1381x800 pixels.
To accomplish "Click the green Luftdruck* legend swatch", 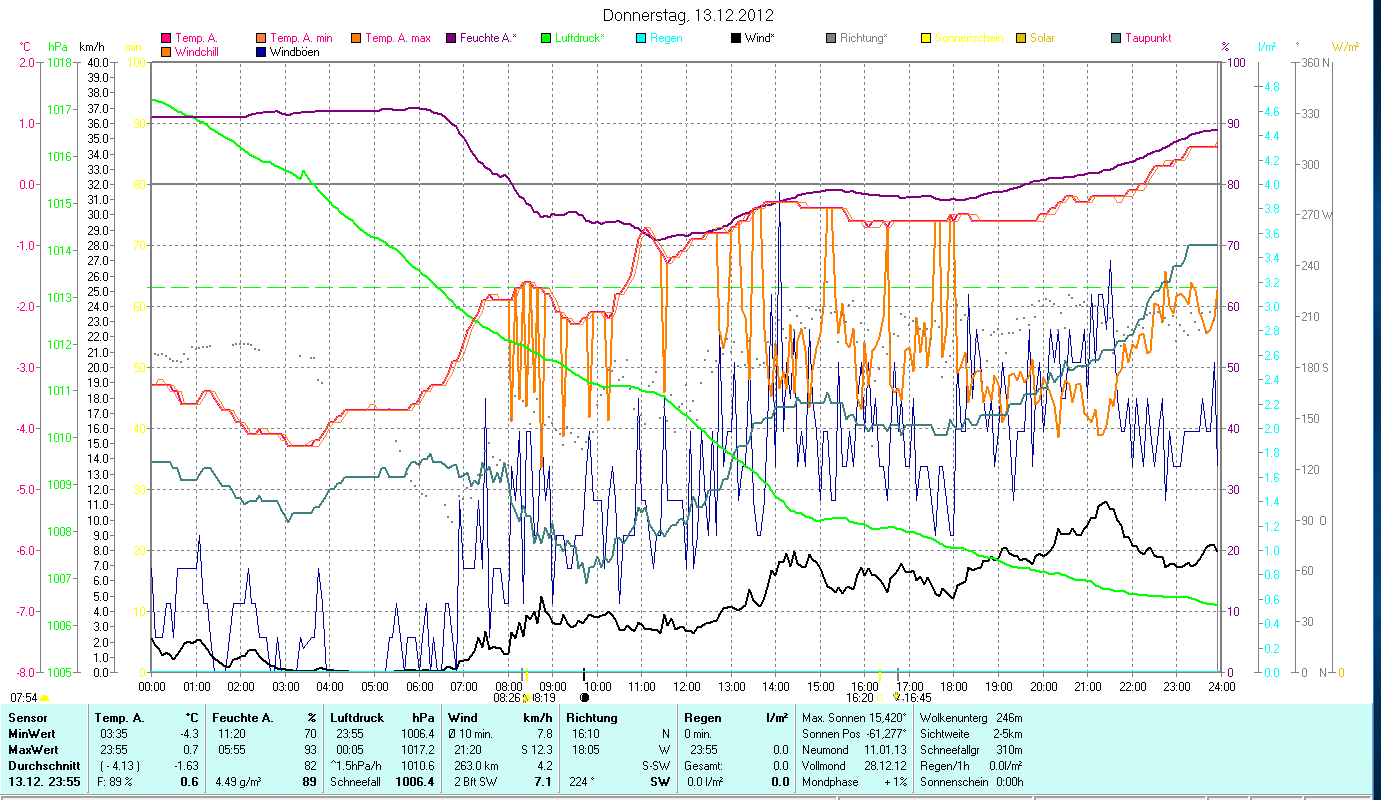I will click(x=545, y=38).
